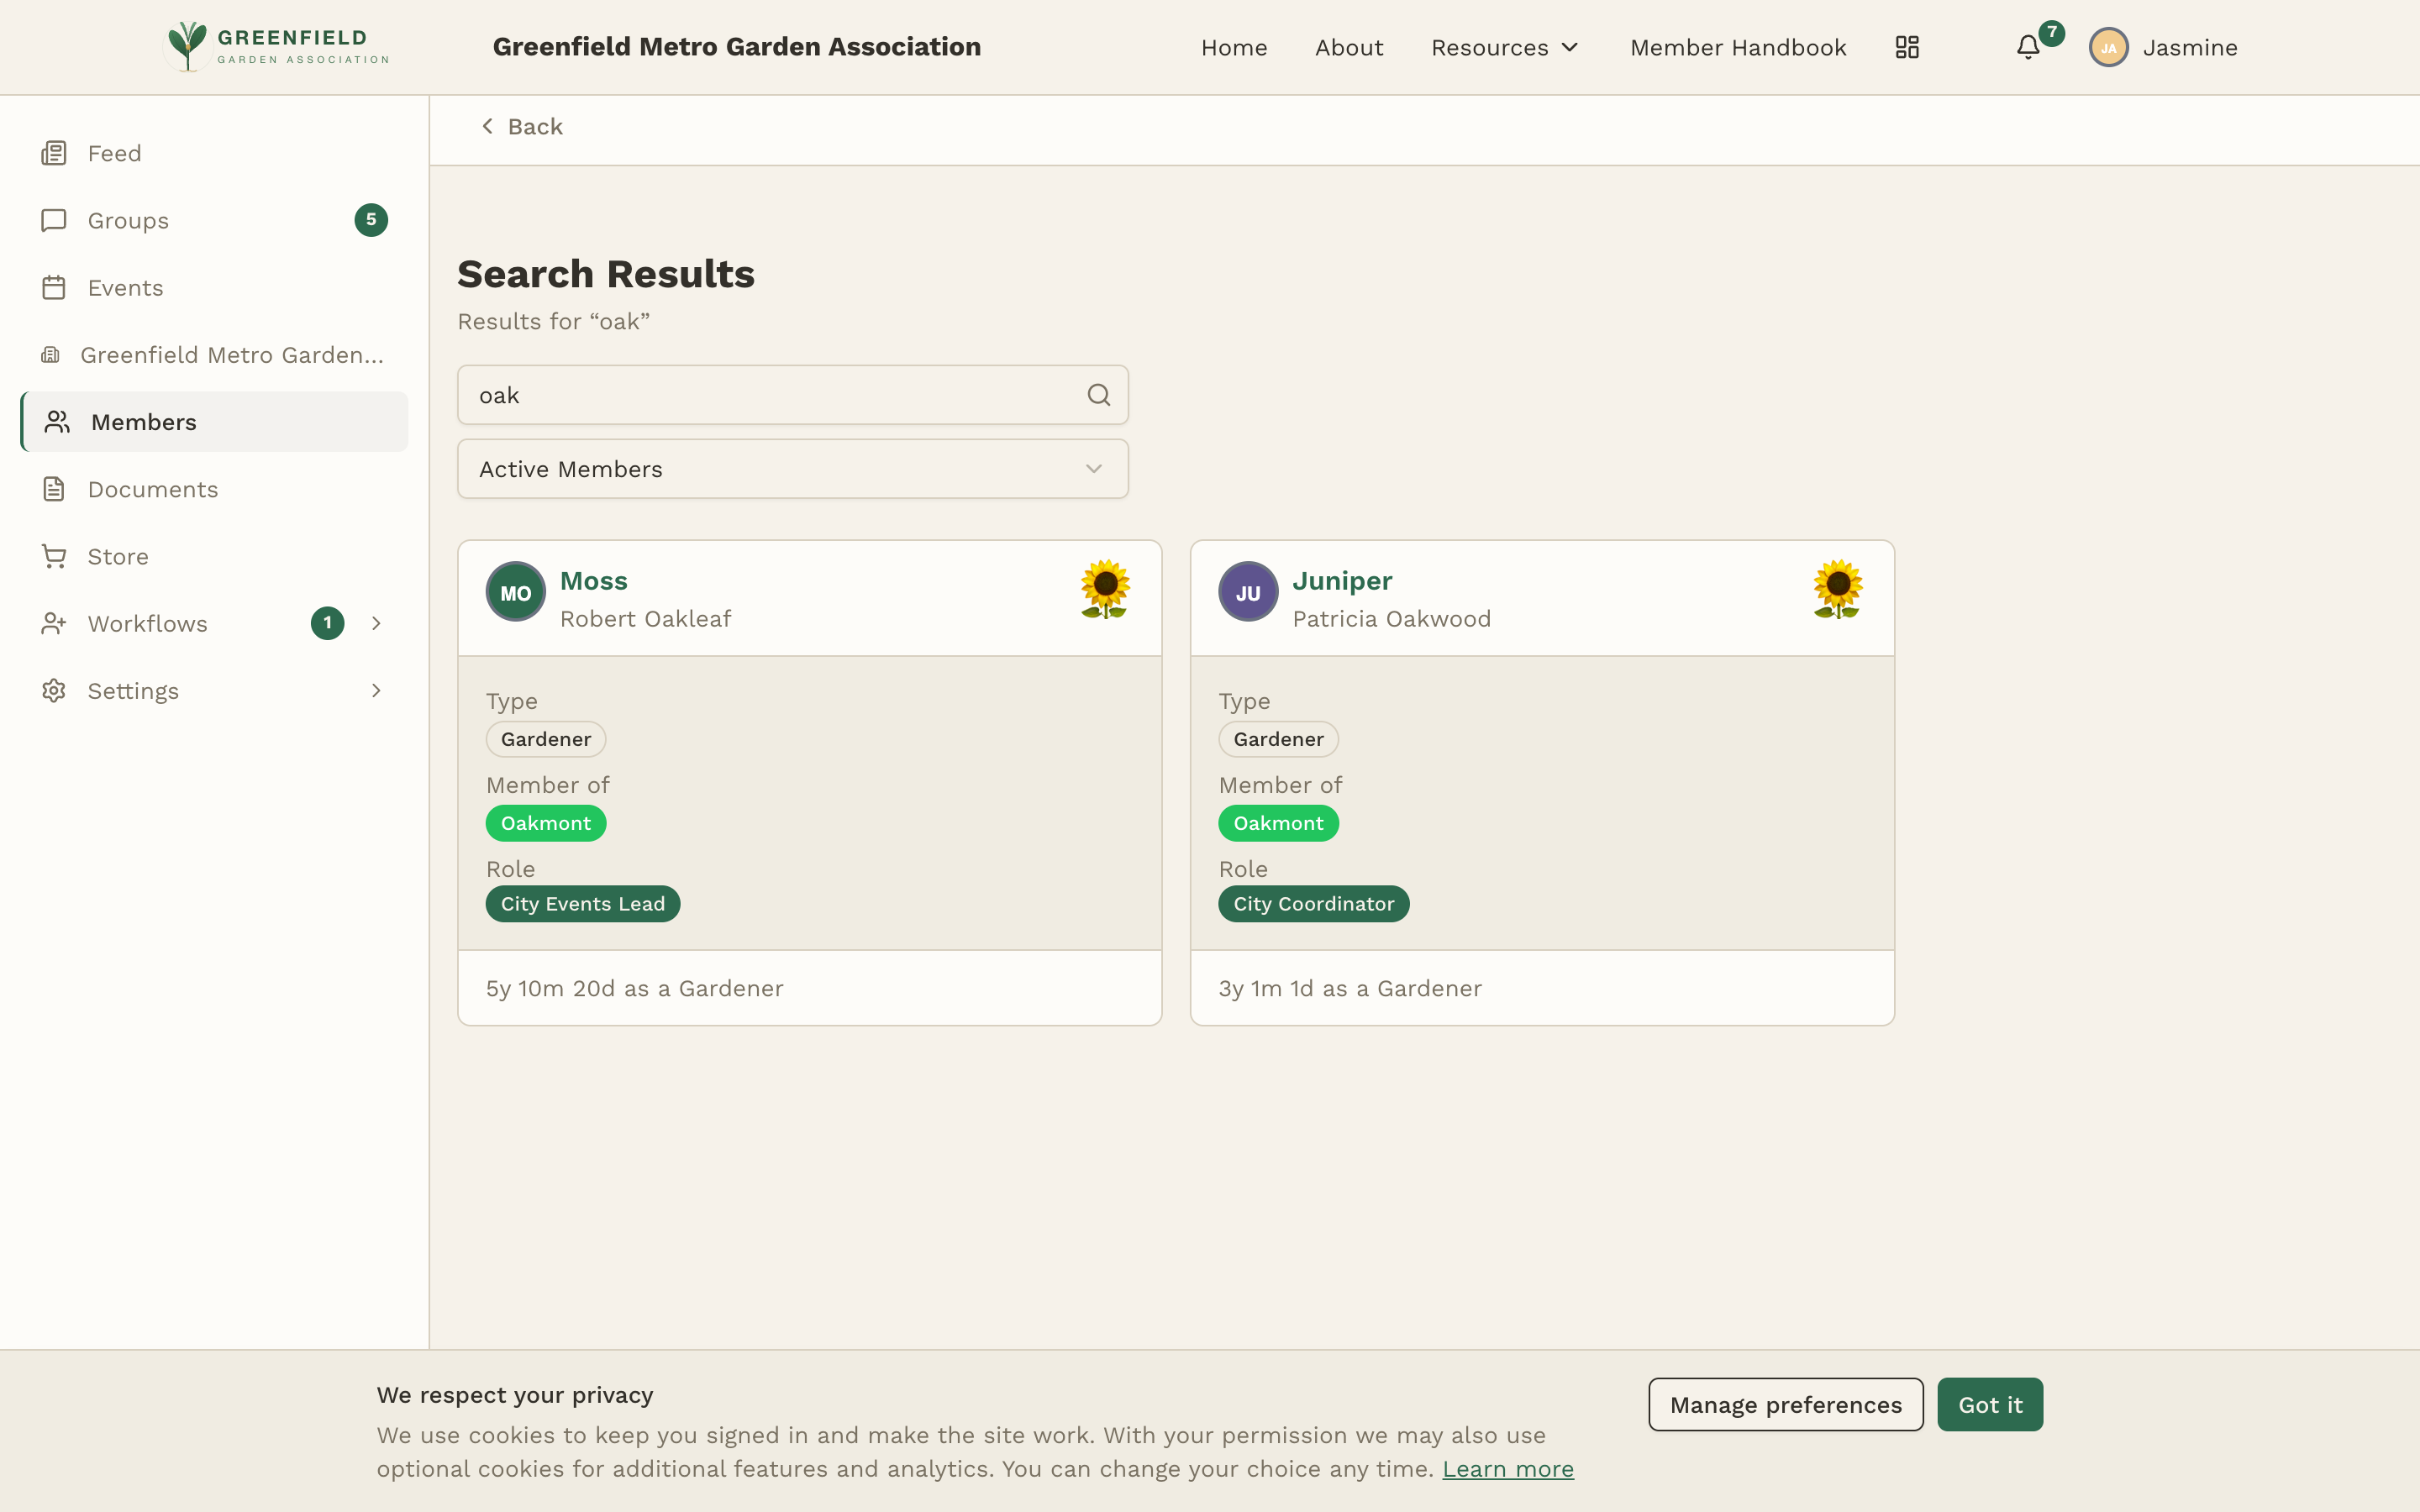Click Jasmine's profile avatar
Screen dimensions: 2420x1512
pyautogui.click(x=2108, y=47)
